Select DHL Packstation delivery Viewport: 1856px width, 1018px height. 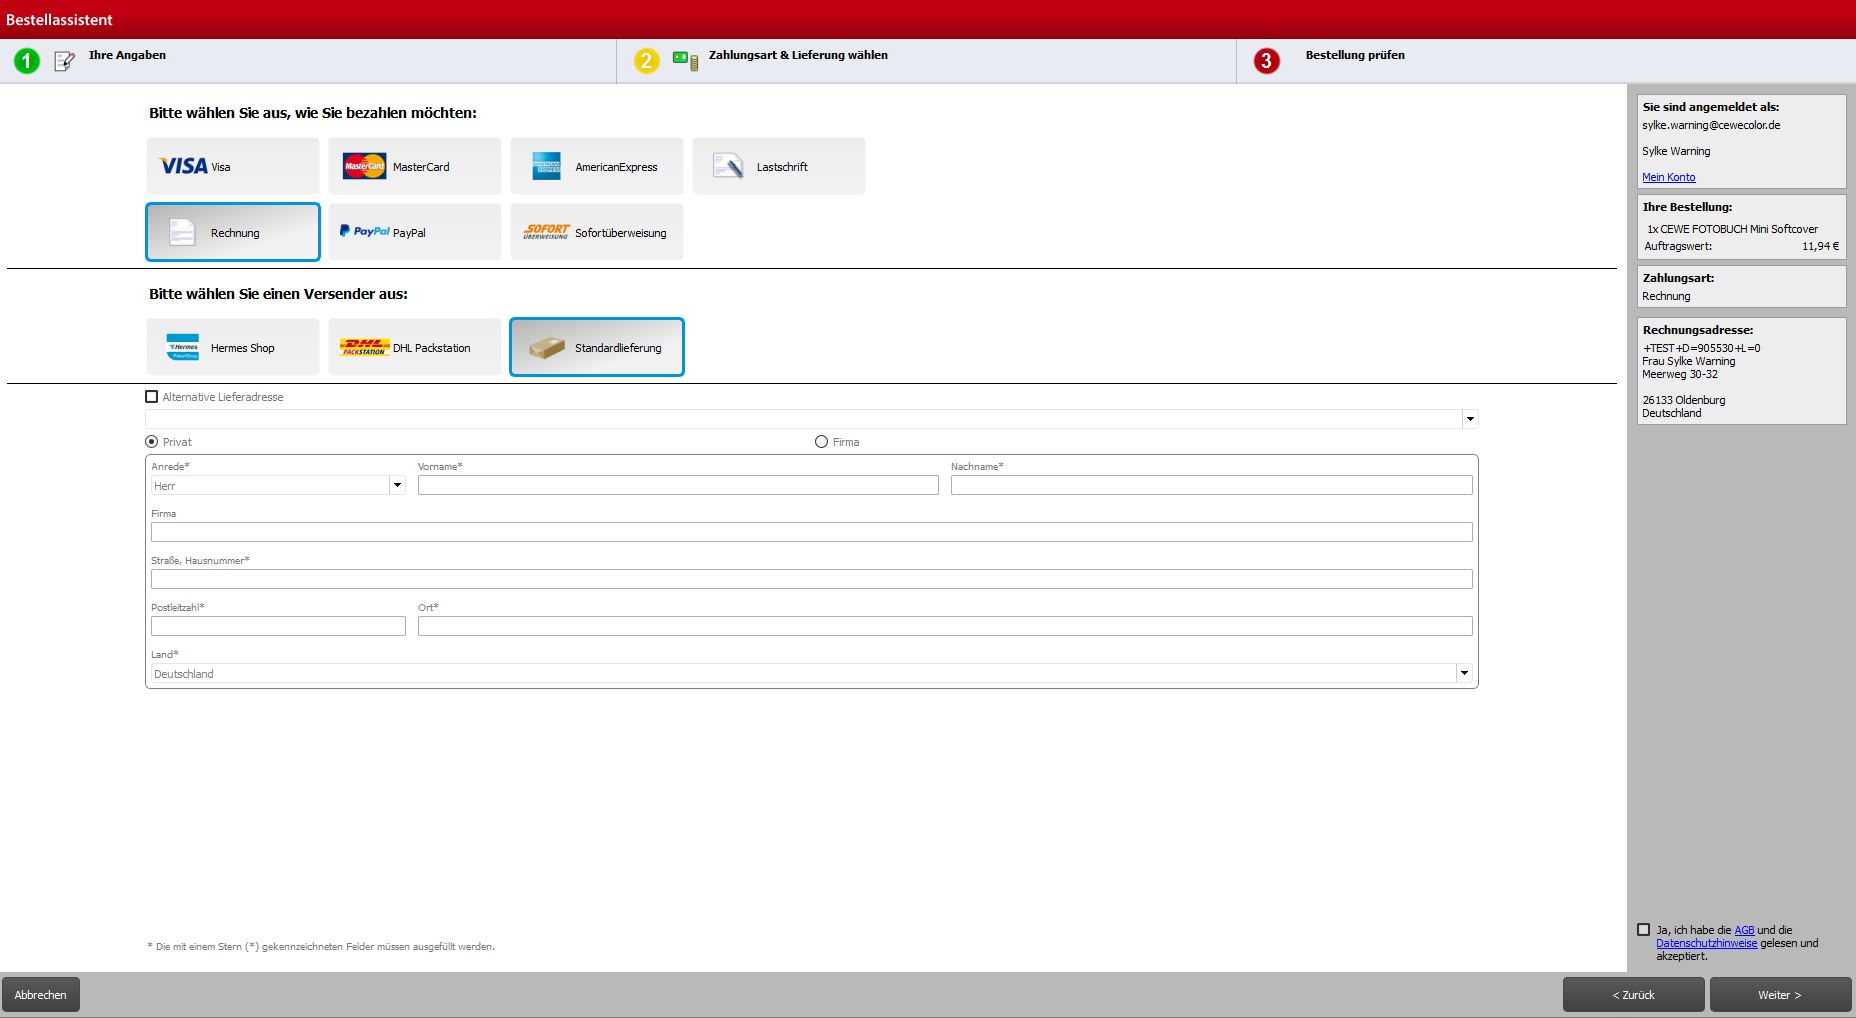[x=414, y=347]
